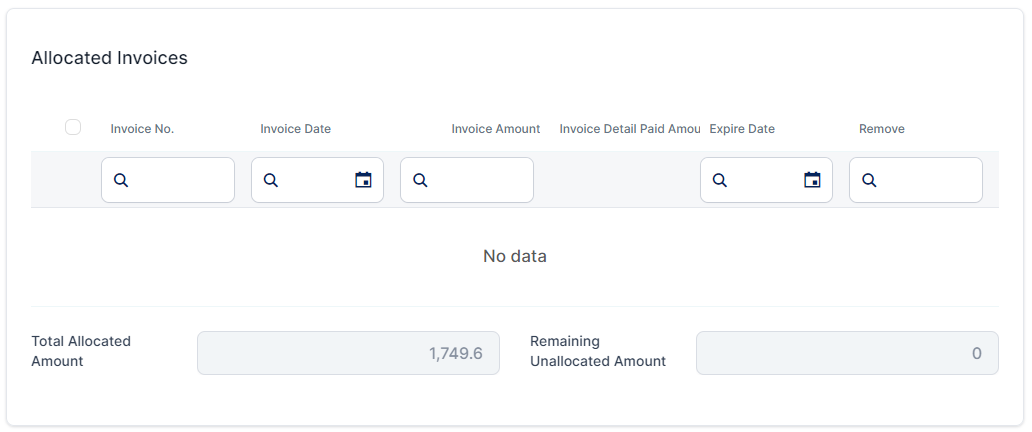Image resolution: width=1032 pixels, height=432 pixels.
Task: Sort by Invoice Date column header
Action: [x=295, y=129]
